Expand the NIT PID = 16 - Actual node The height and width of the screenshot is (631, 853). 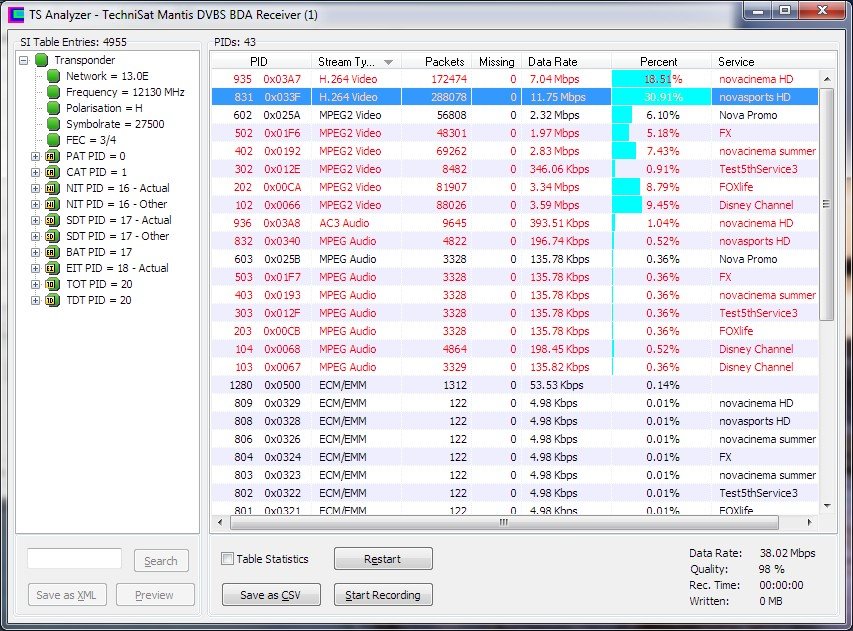click(x=36, y=188)
